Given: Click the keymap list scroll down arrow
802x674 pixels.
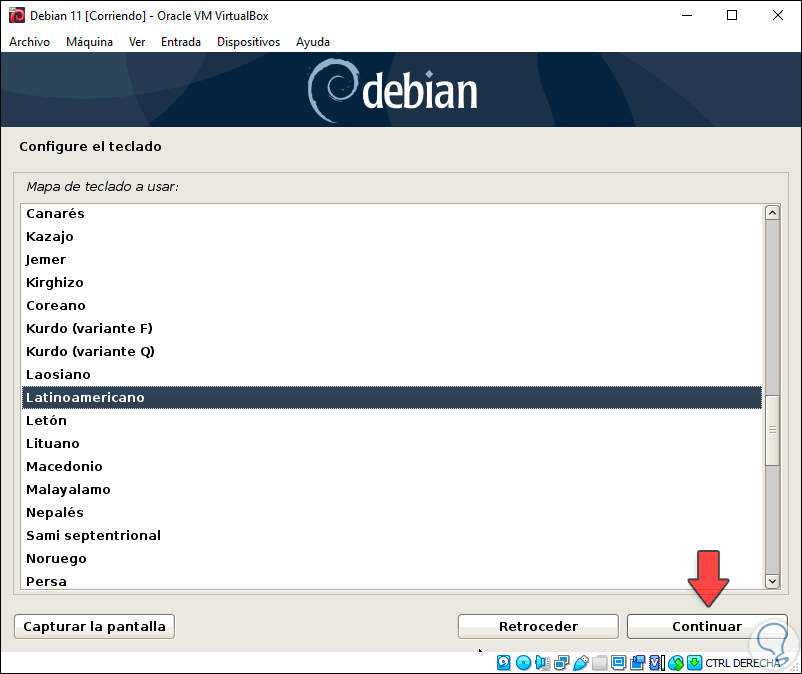Looking at the screenshot, I should click(772, 581).
